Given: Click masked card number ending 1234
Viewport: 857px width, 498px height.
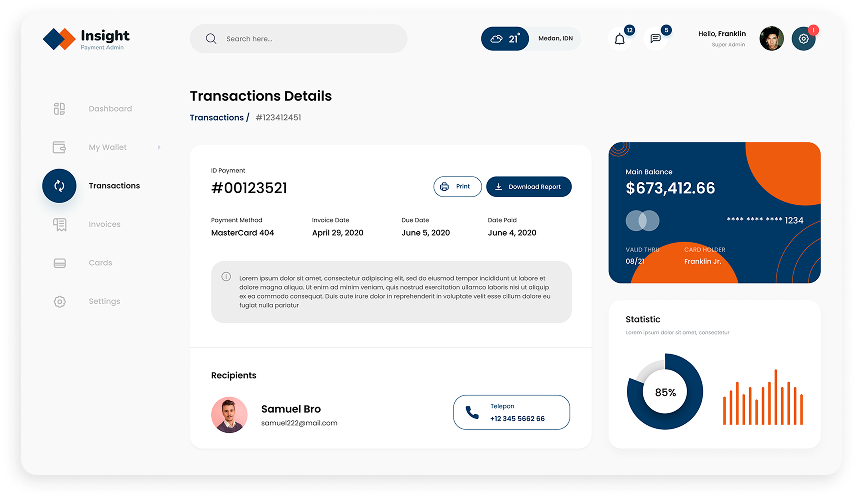Looking at the screenshot, I should [765, 220].
